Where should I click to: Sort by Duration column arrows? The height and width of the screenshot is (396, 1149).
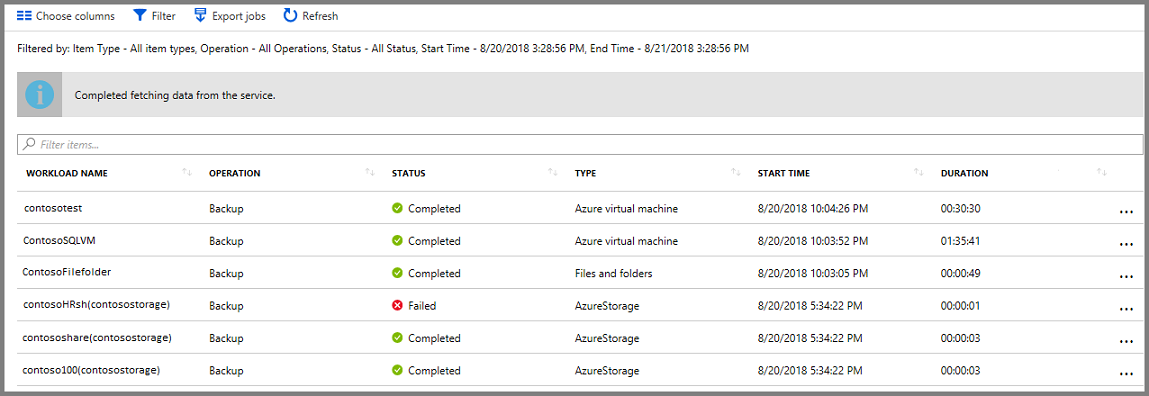1101,173
